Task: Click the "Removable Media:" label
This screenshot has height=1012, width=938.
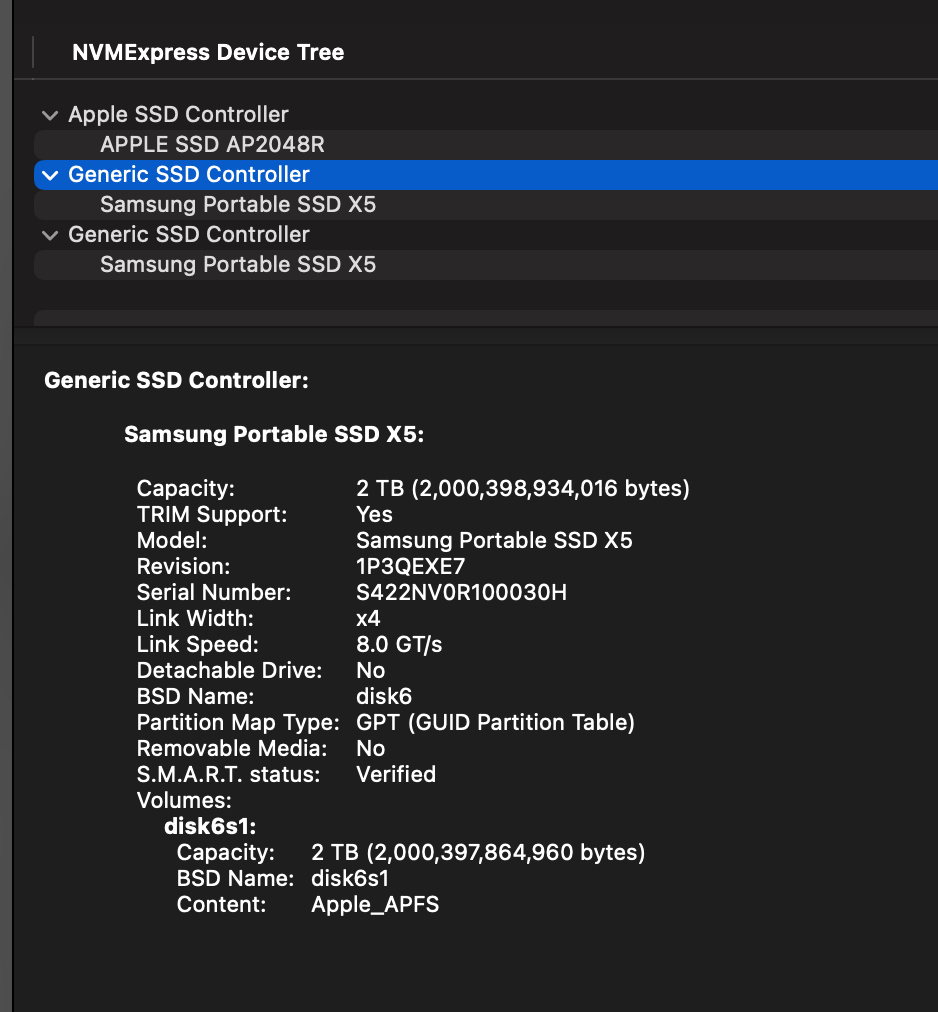Action: pyautogui.click(x=232, y=749)
